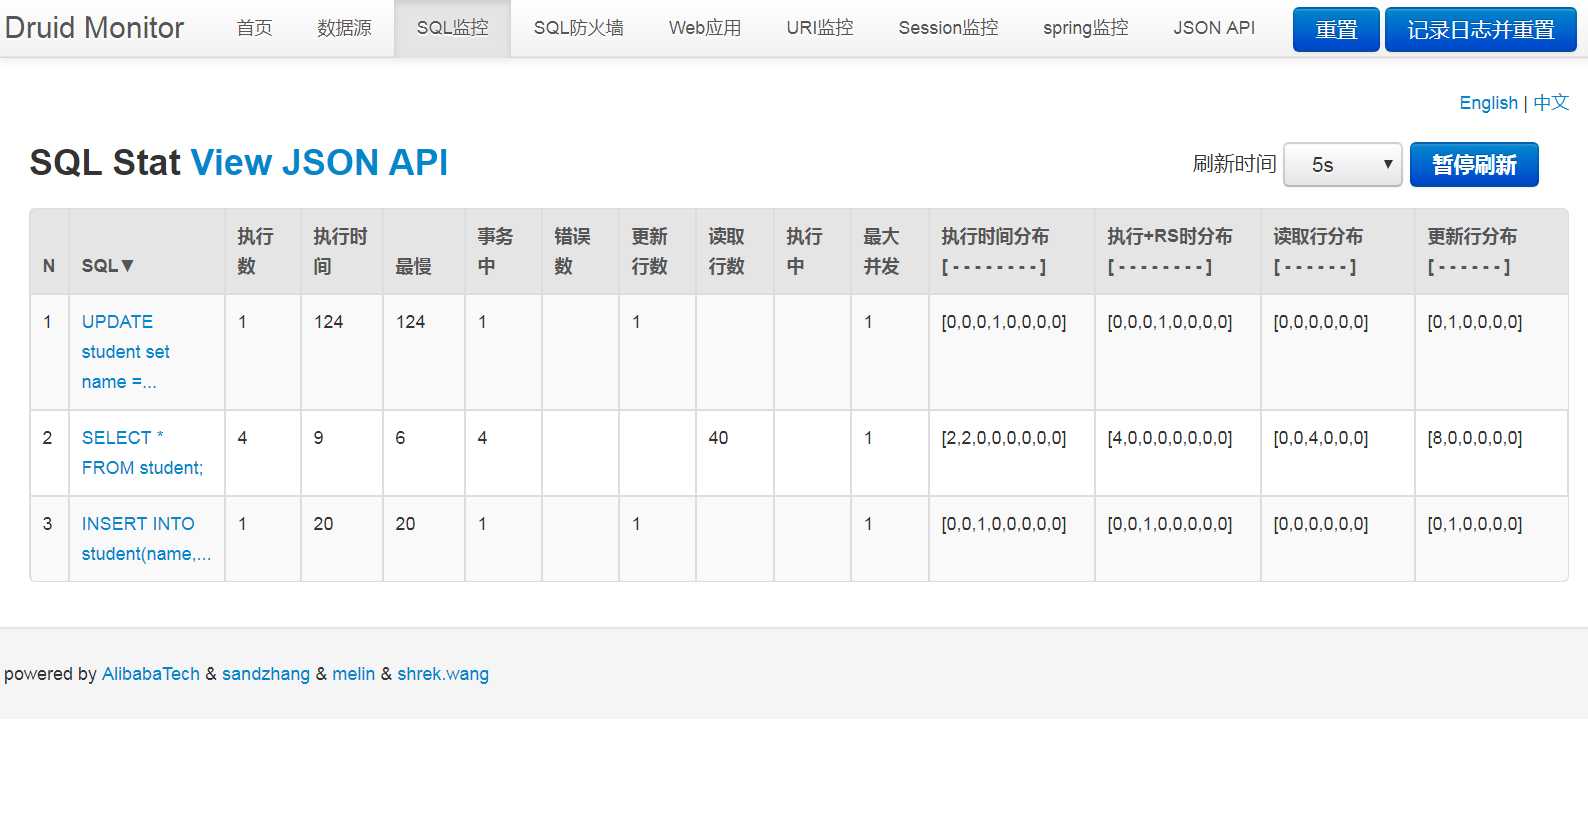Click the 记录日志并重置 button
Viewport: 1588px width, 814px height.
click(x=1480, y=30)
